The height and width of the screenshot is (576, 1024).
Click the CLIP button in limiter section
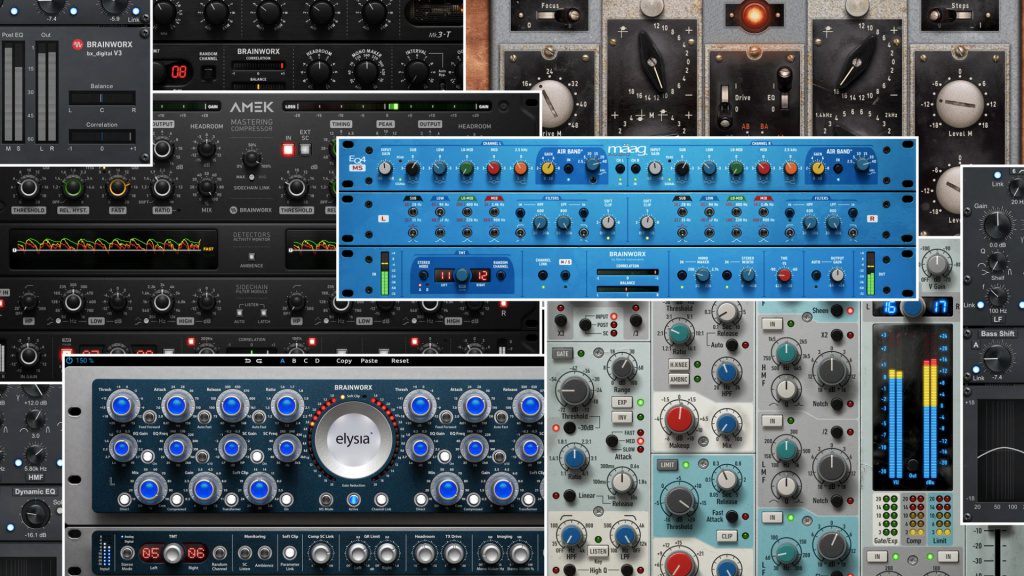click(x=727, y=536)
